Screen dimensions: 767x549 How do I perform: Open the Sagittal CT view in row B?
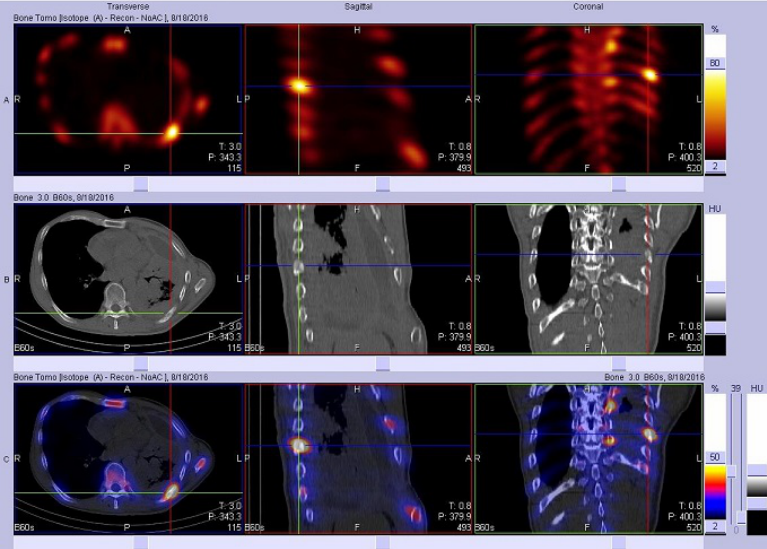(357, 278)
